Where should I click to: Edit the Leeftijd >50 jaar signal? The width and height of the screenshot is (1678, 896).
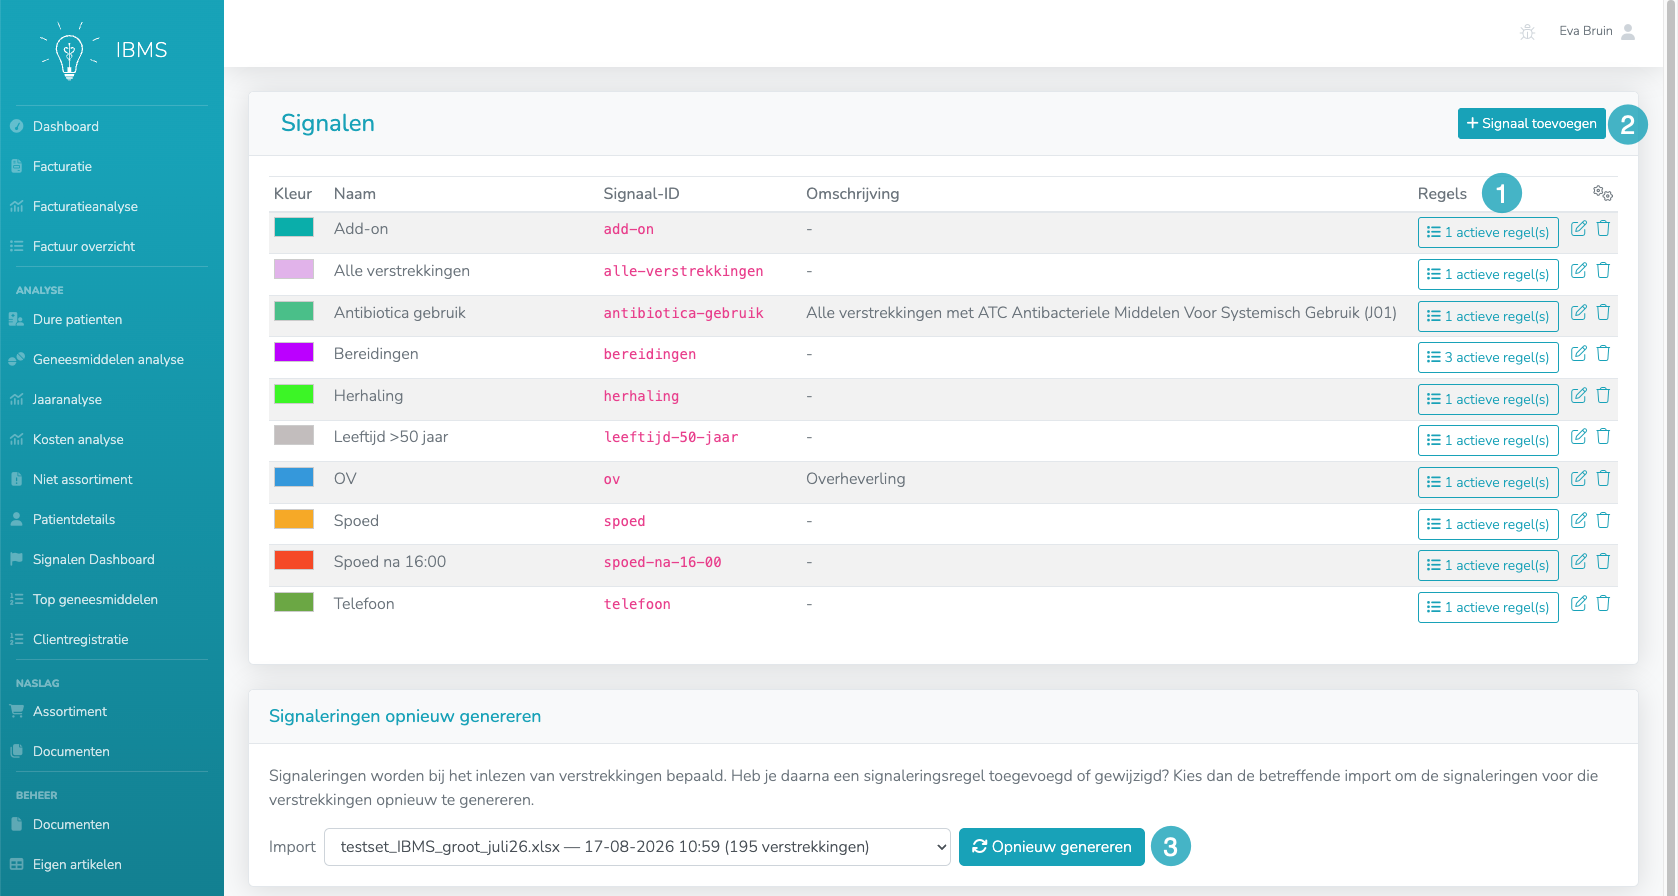[1579, 437]
